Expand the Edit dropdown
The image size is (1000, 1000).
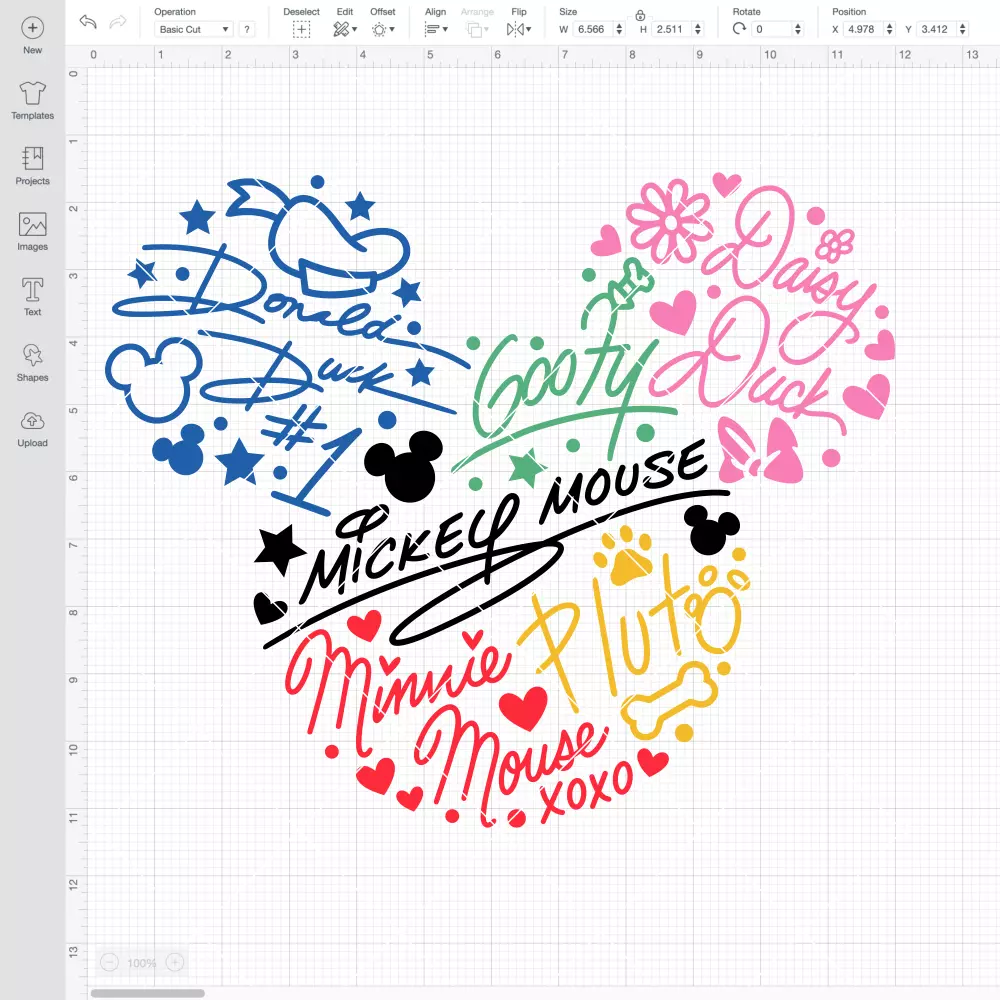345,29
